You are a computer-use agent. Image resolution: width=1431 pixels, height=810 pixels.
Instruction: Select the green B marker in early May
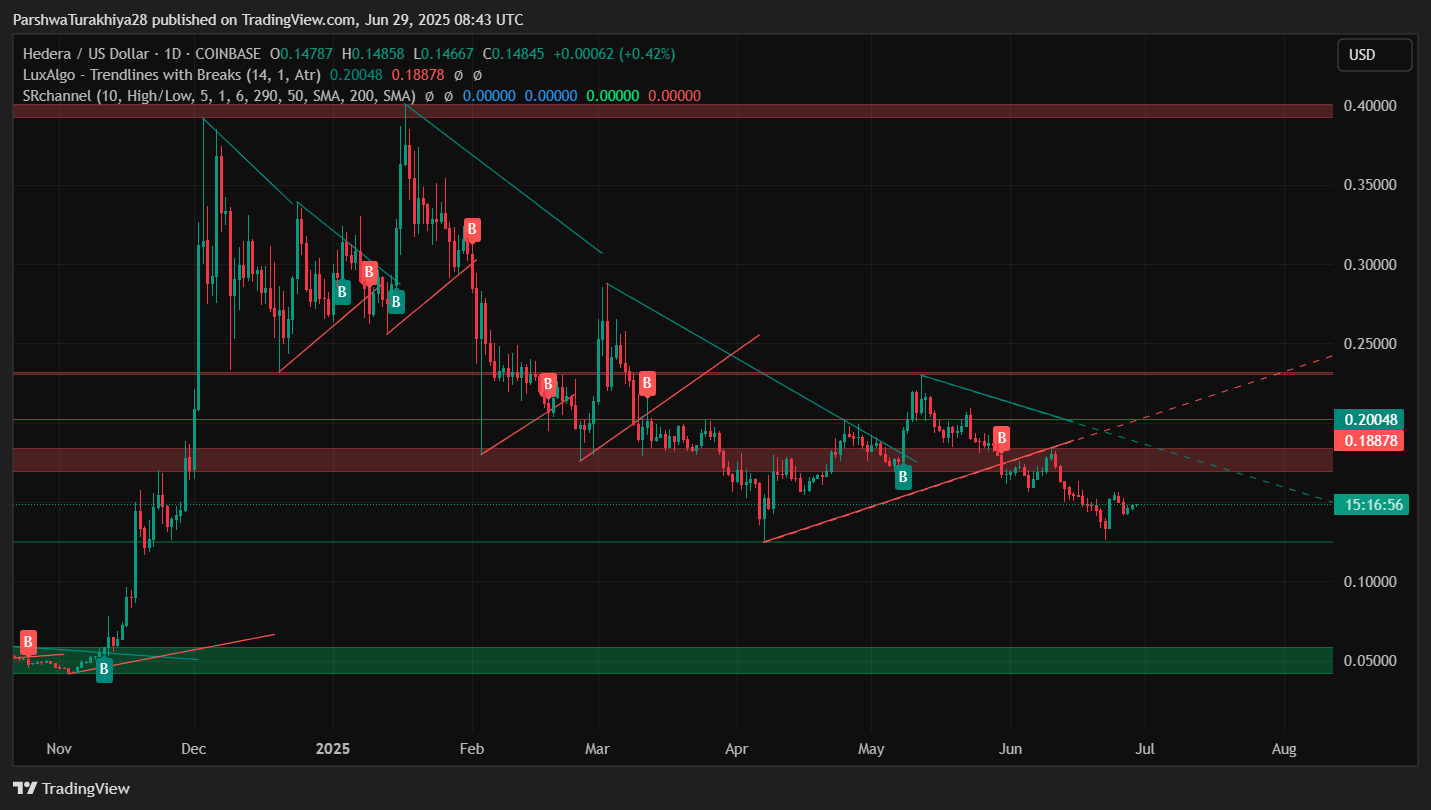click(x=903, y=477)
